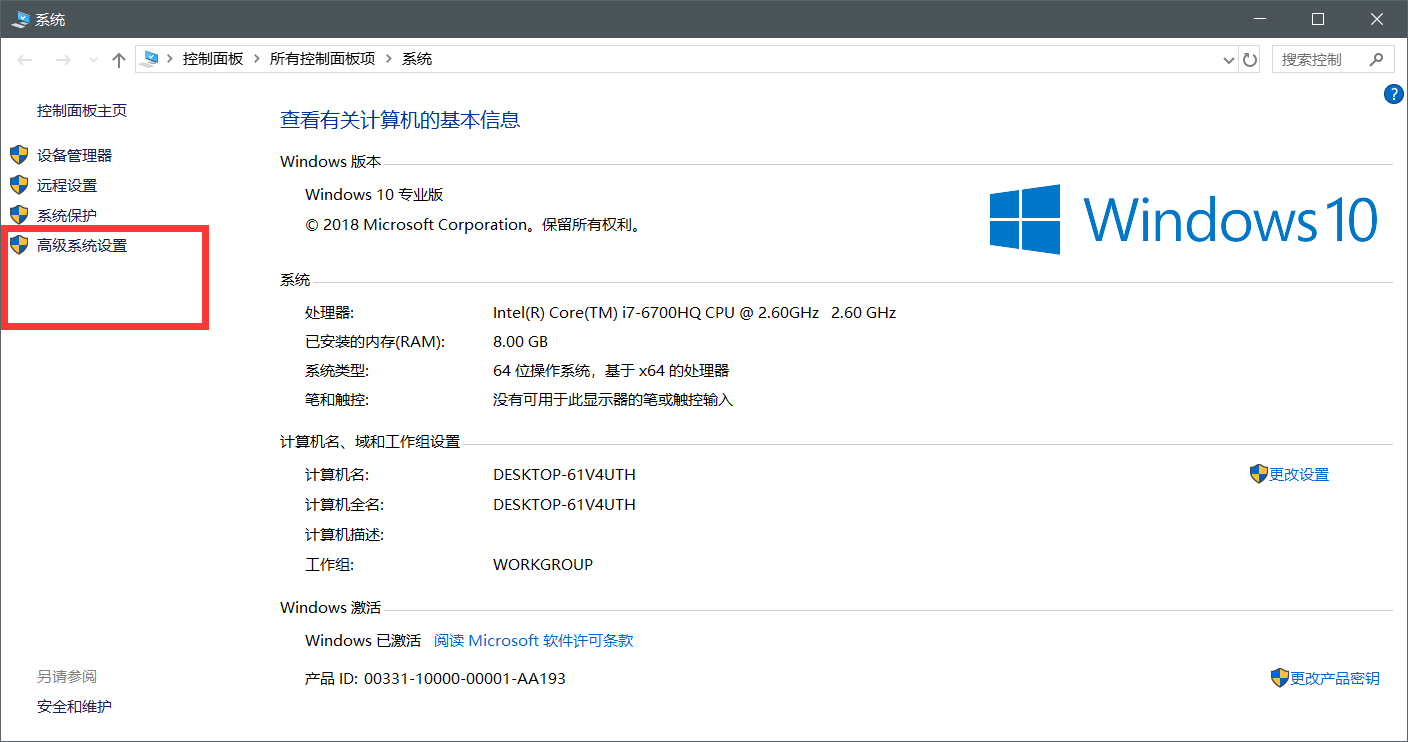Click the shield icon beside 系统保护
Viewport: 1408px width, 742px height.
pos(19,215)
